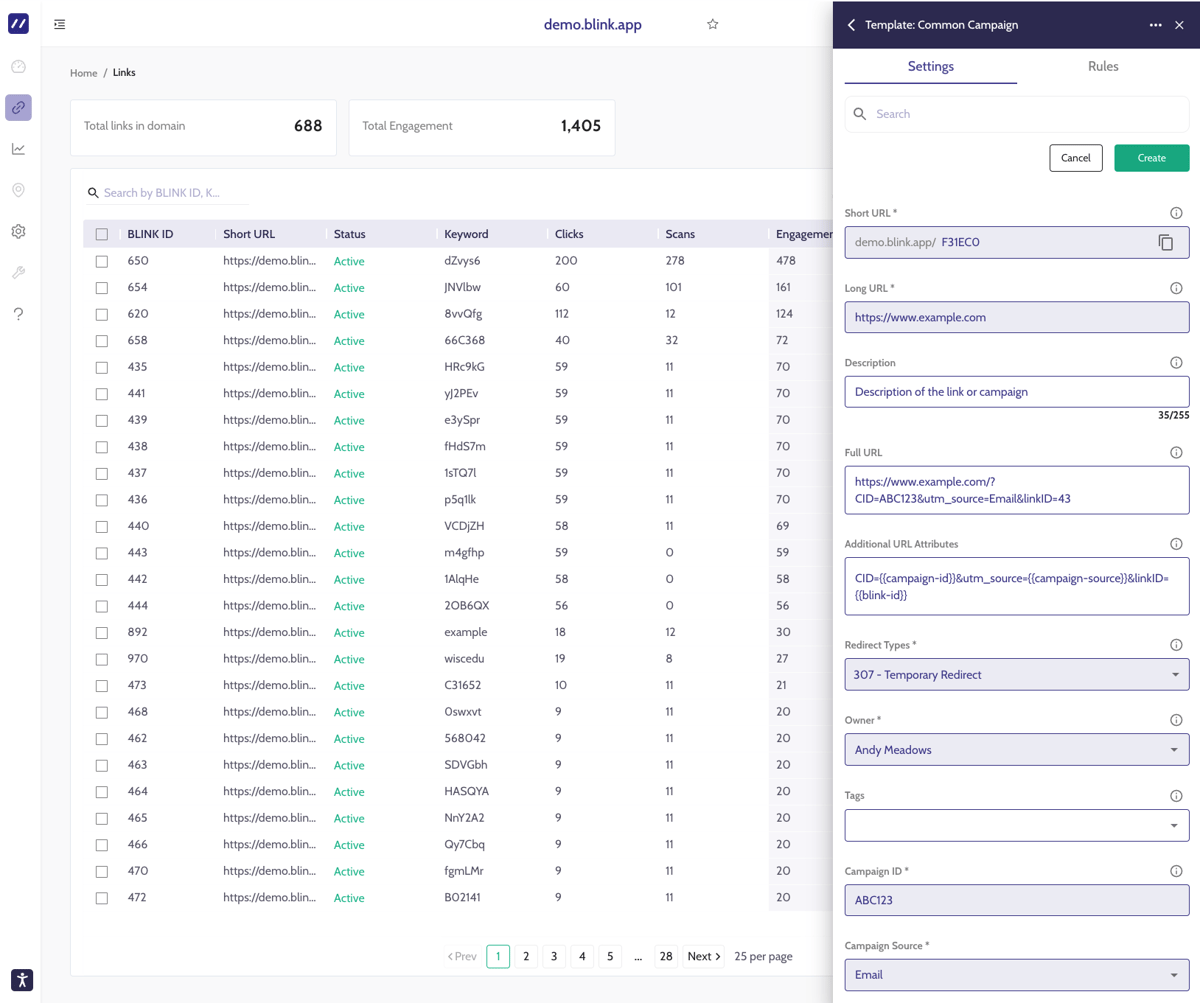Open the Owner dropdown showing Andy Meadows
Viewport: 1200px width, 1003px height.
(1016, 749)
